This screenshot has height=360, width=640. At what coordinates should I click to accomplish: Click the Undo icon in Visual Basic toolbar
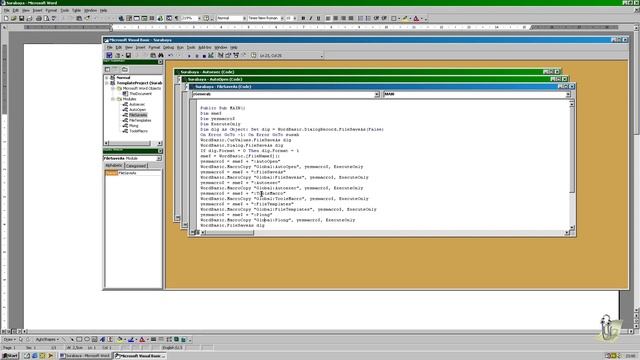click(x=170, y=55)
